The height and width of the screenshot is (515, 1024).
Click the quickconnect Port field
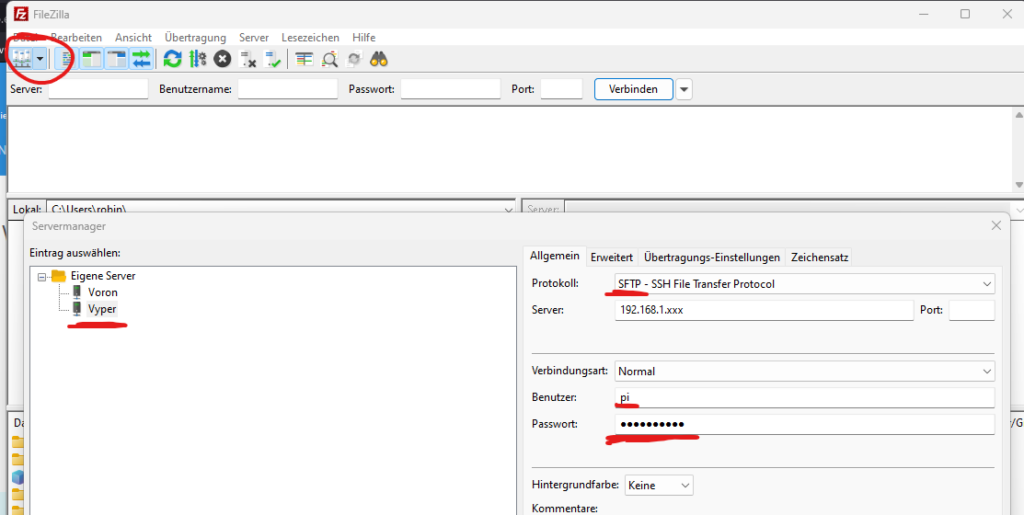click(562, 89)
